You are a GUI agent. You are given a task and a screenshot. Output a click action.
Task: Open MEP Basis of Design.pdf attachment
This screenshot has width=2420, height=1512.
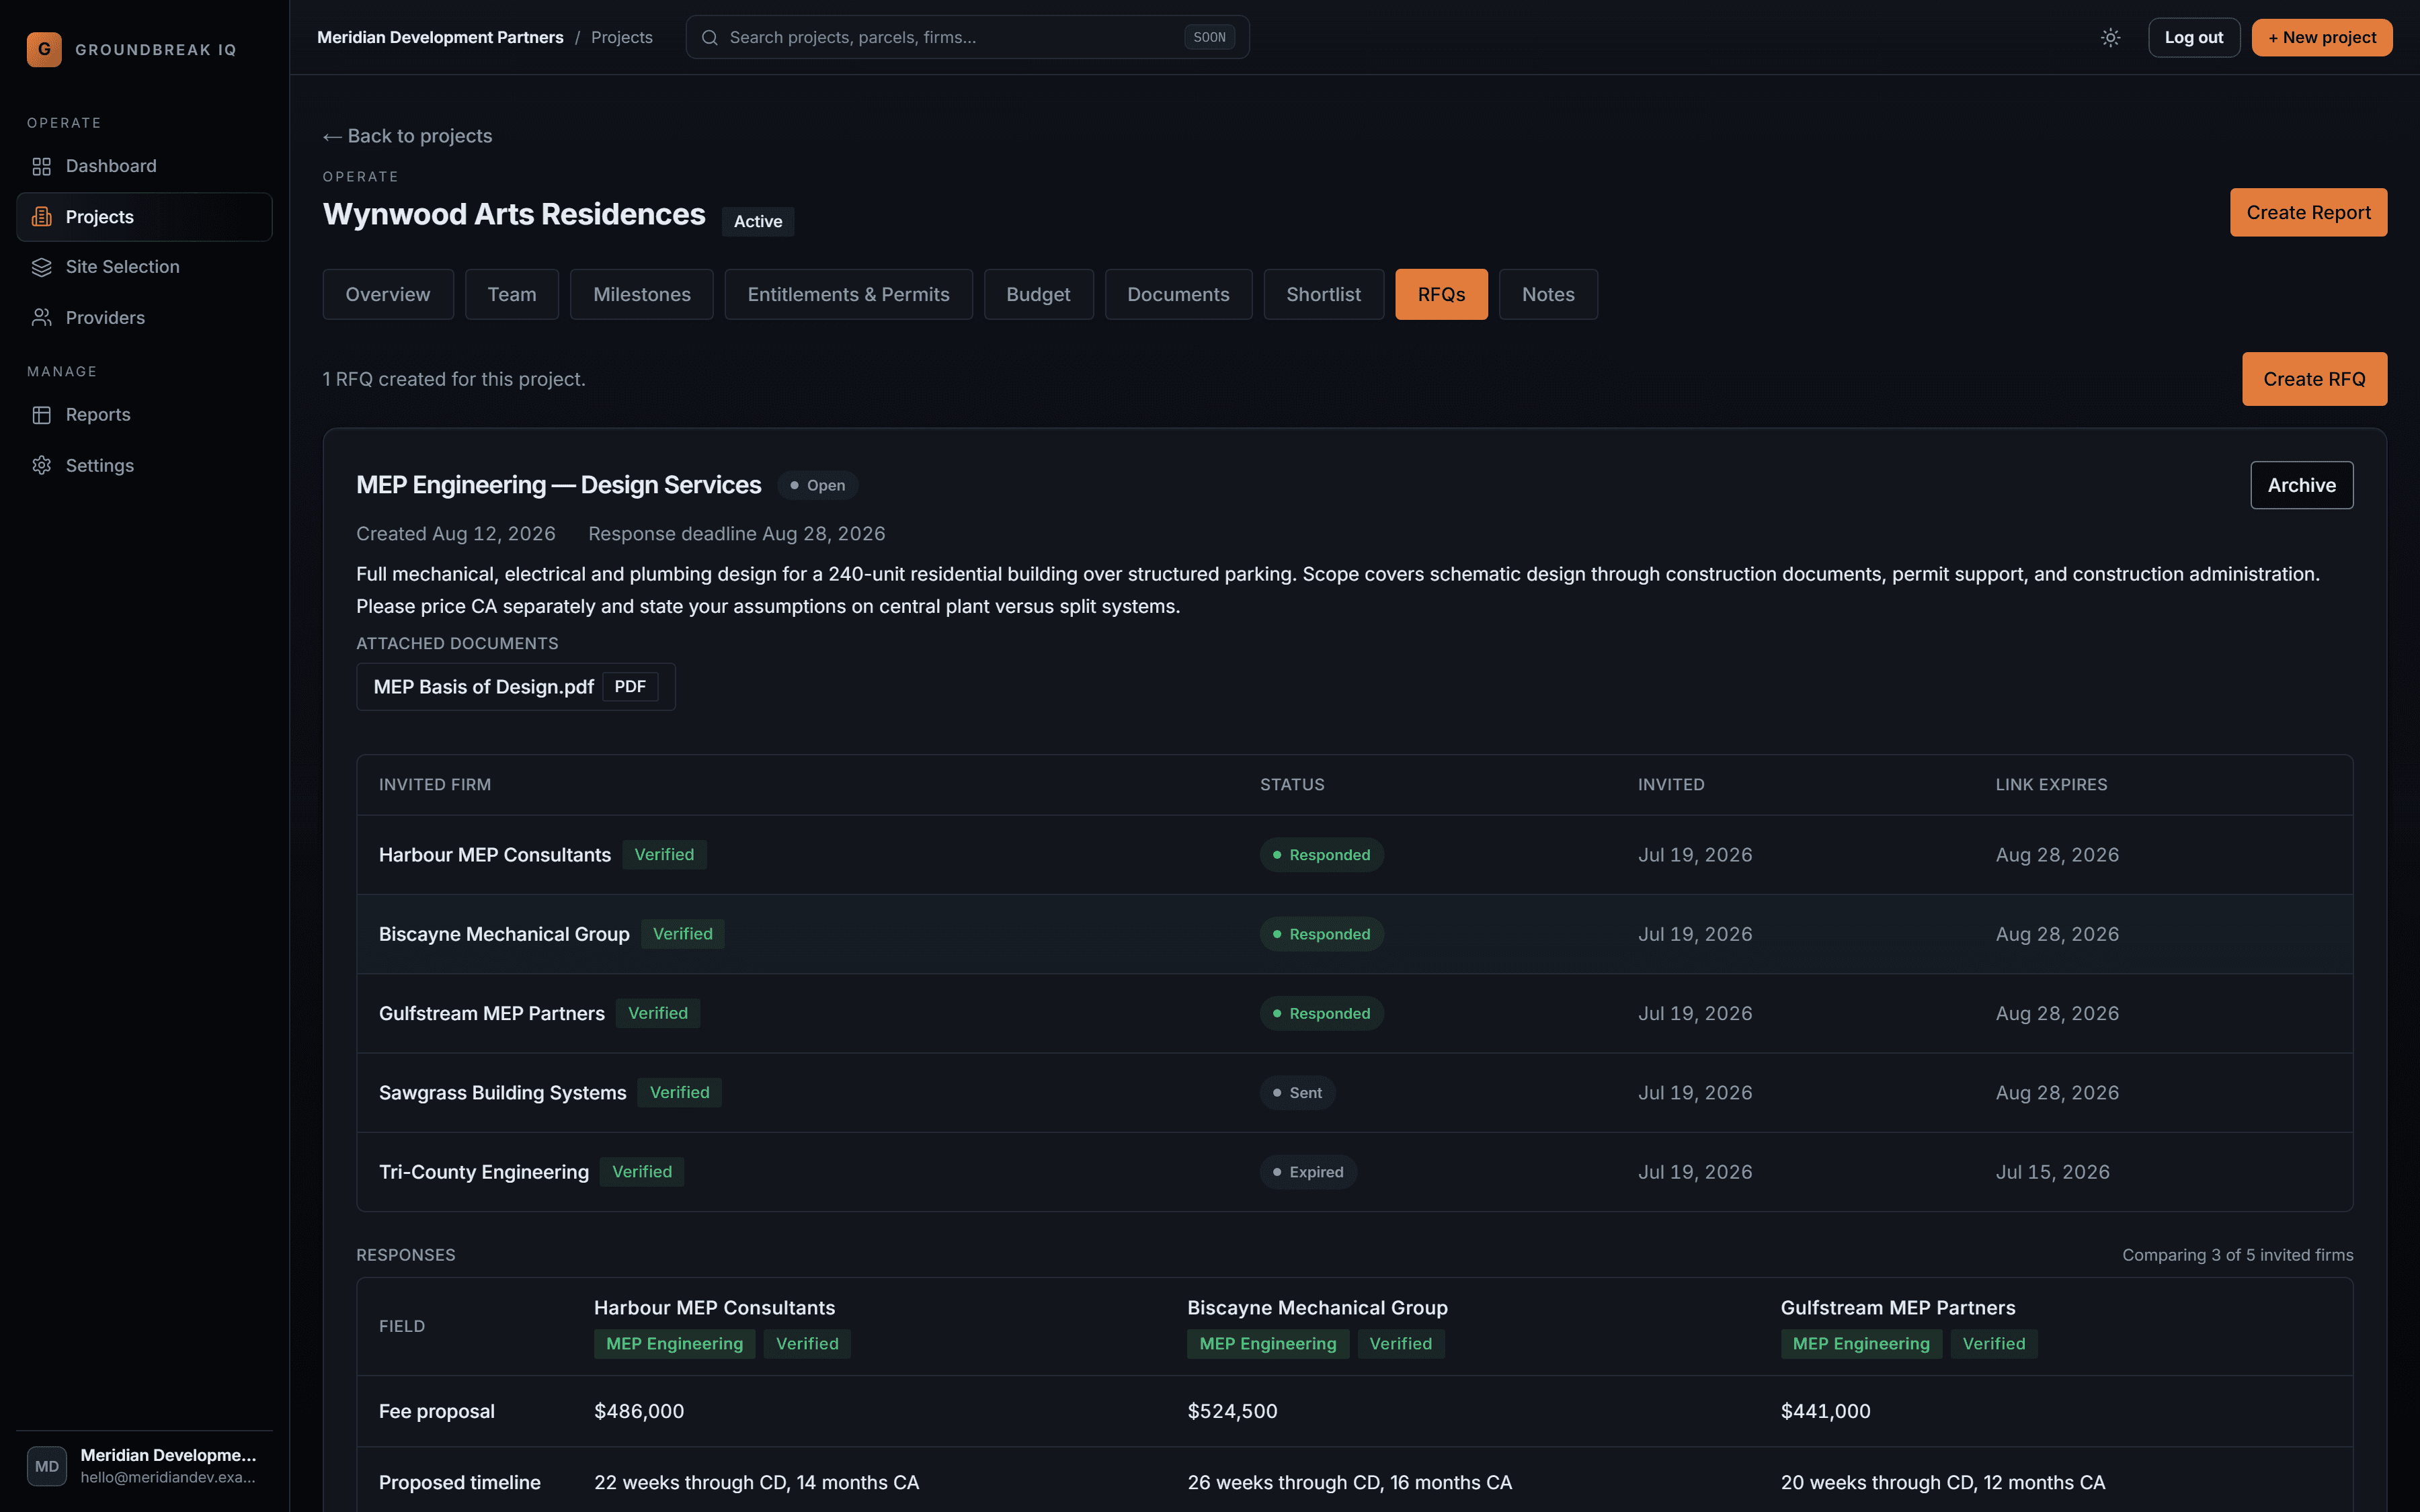tap(515, 687)
